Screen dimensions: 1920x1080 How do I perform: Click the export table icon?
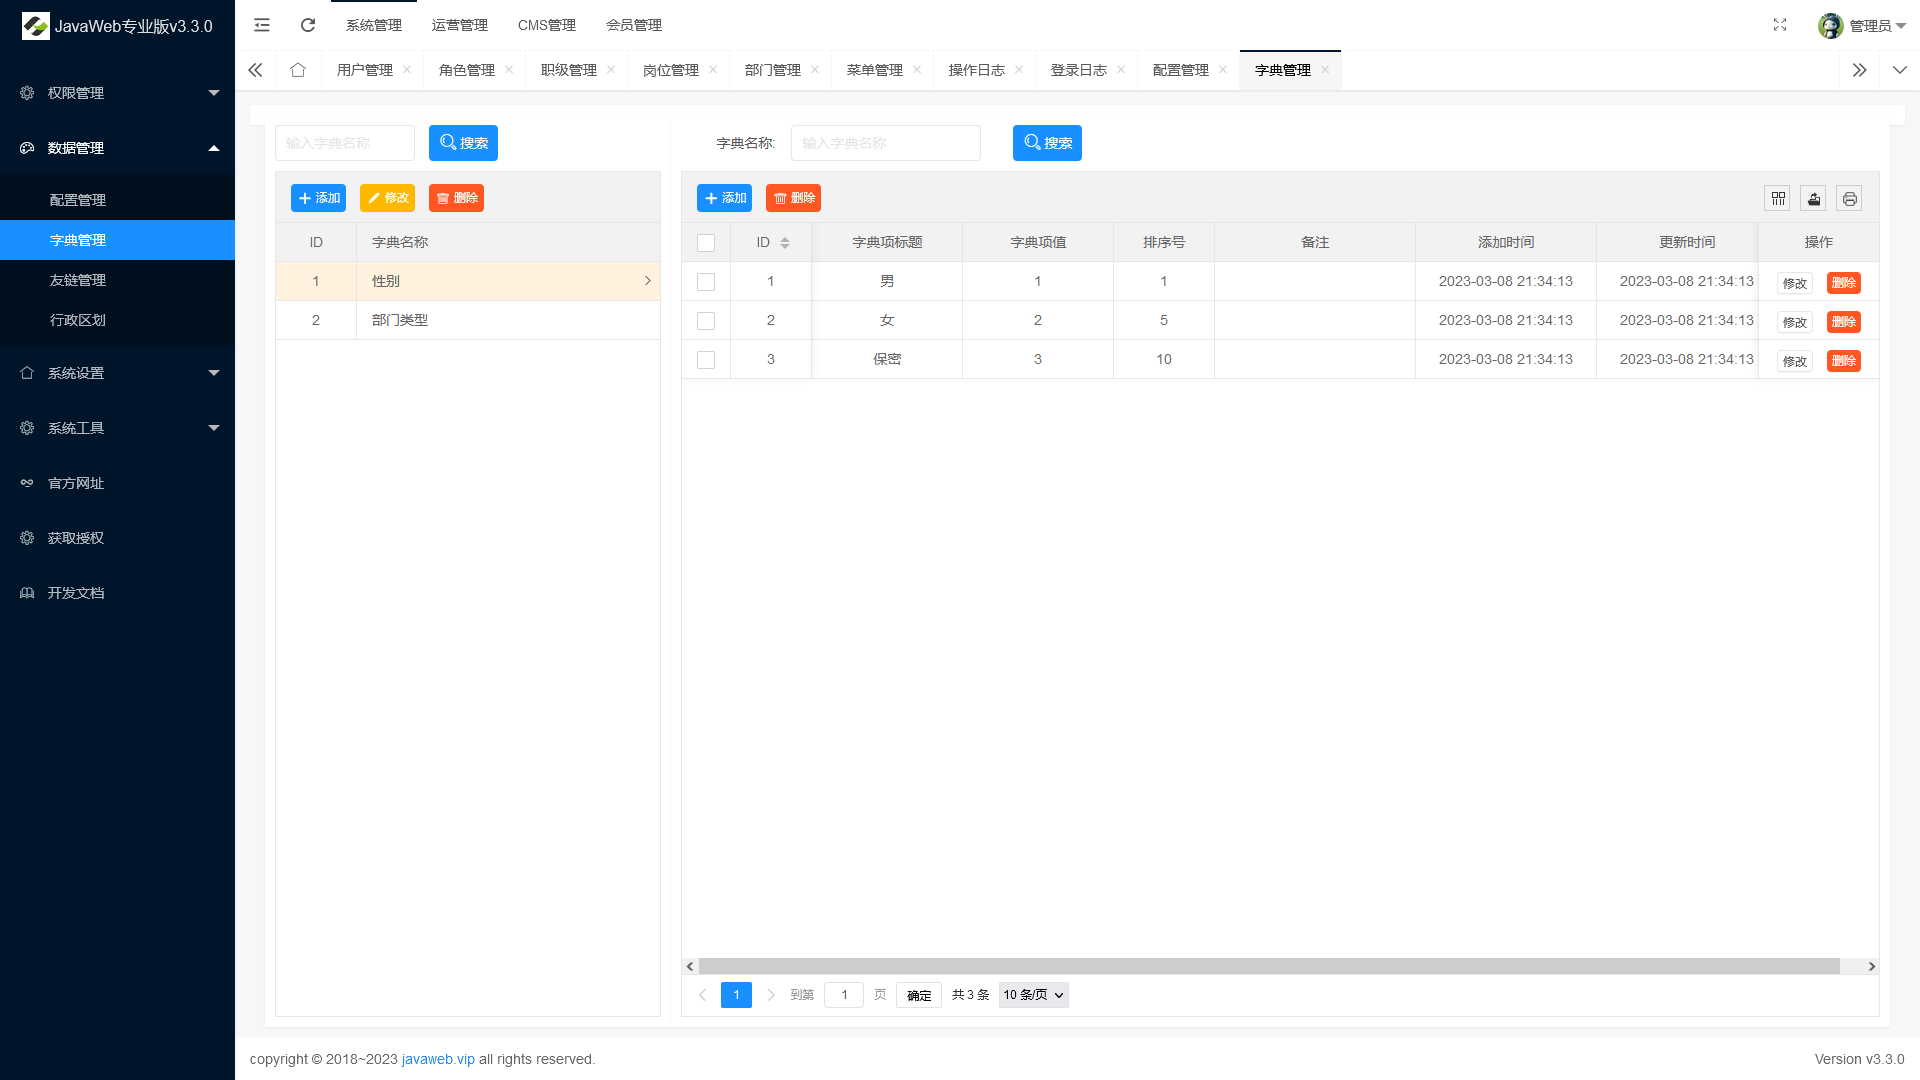1813,199
